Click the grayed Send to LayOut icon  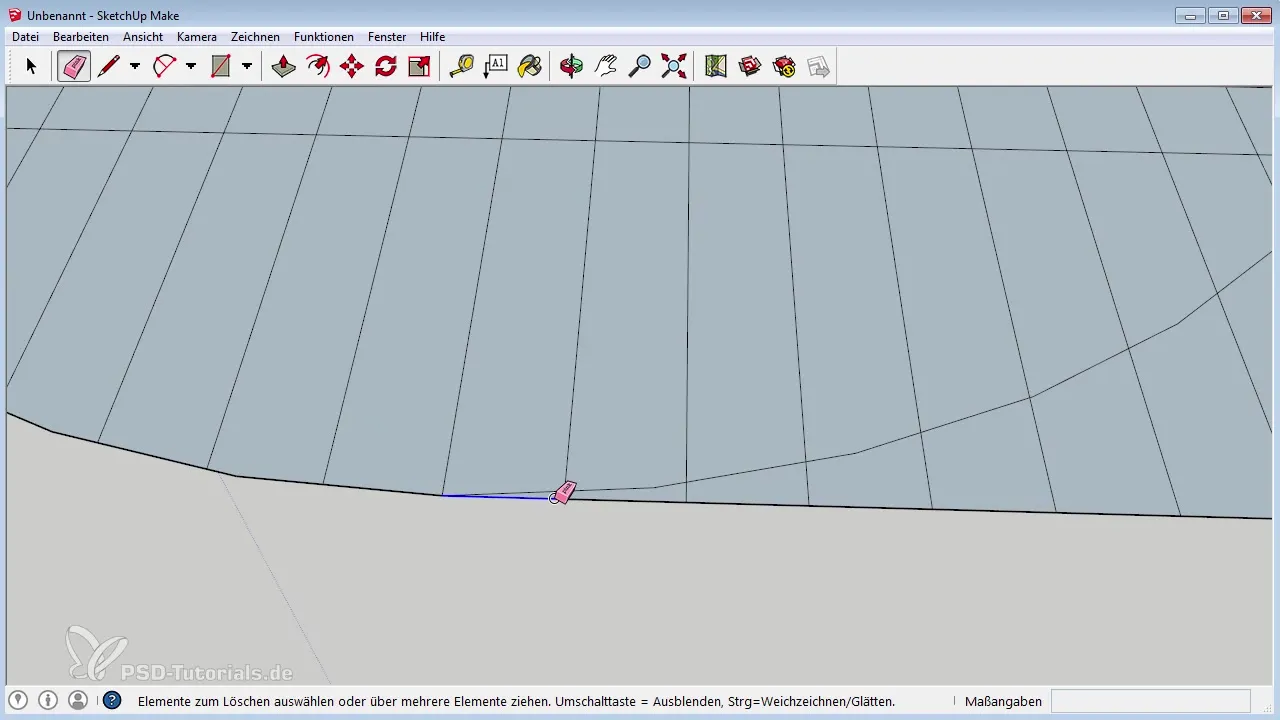point(818,66)
